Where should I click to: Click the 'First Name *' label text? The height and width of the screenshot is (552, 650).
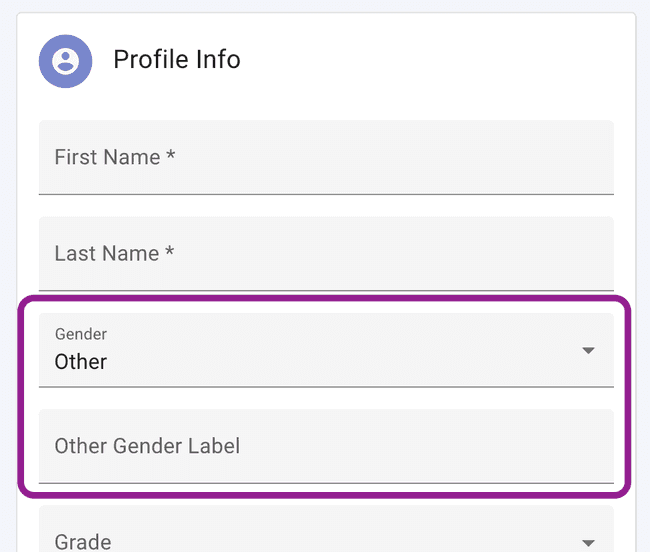click(x=115, y=157)
